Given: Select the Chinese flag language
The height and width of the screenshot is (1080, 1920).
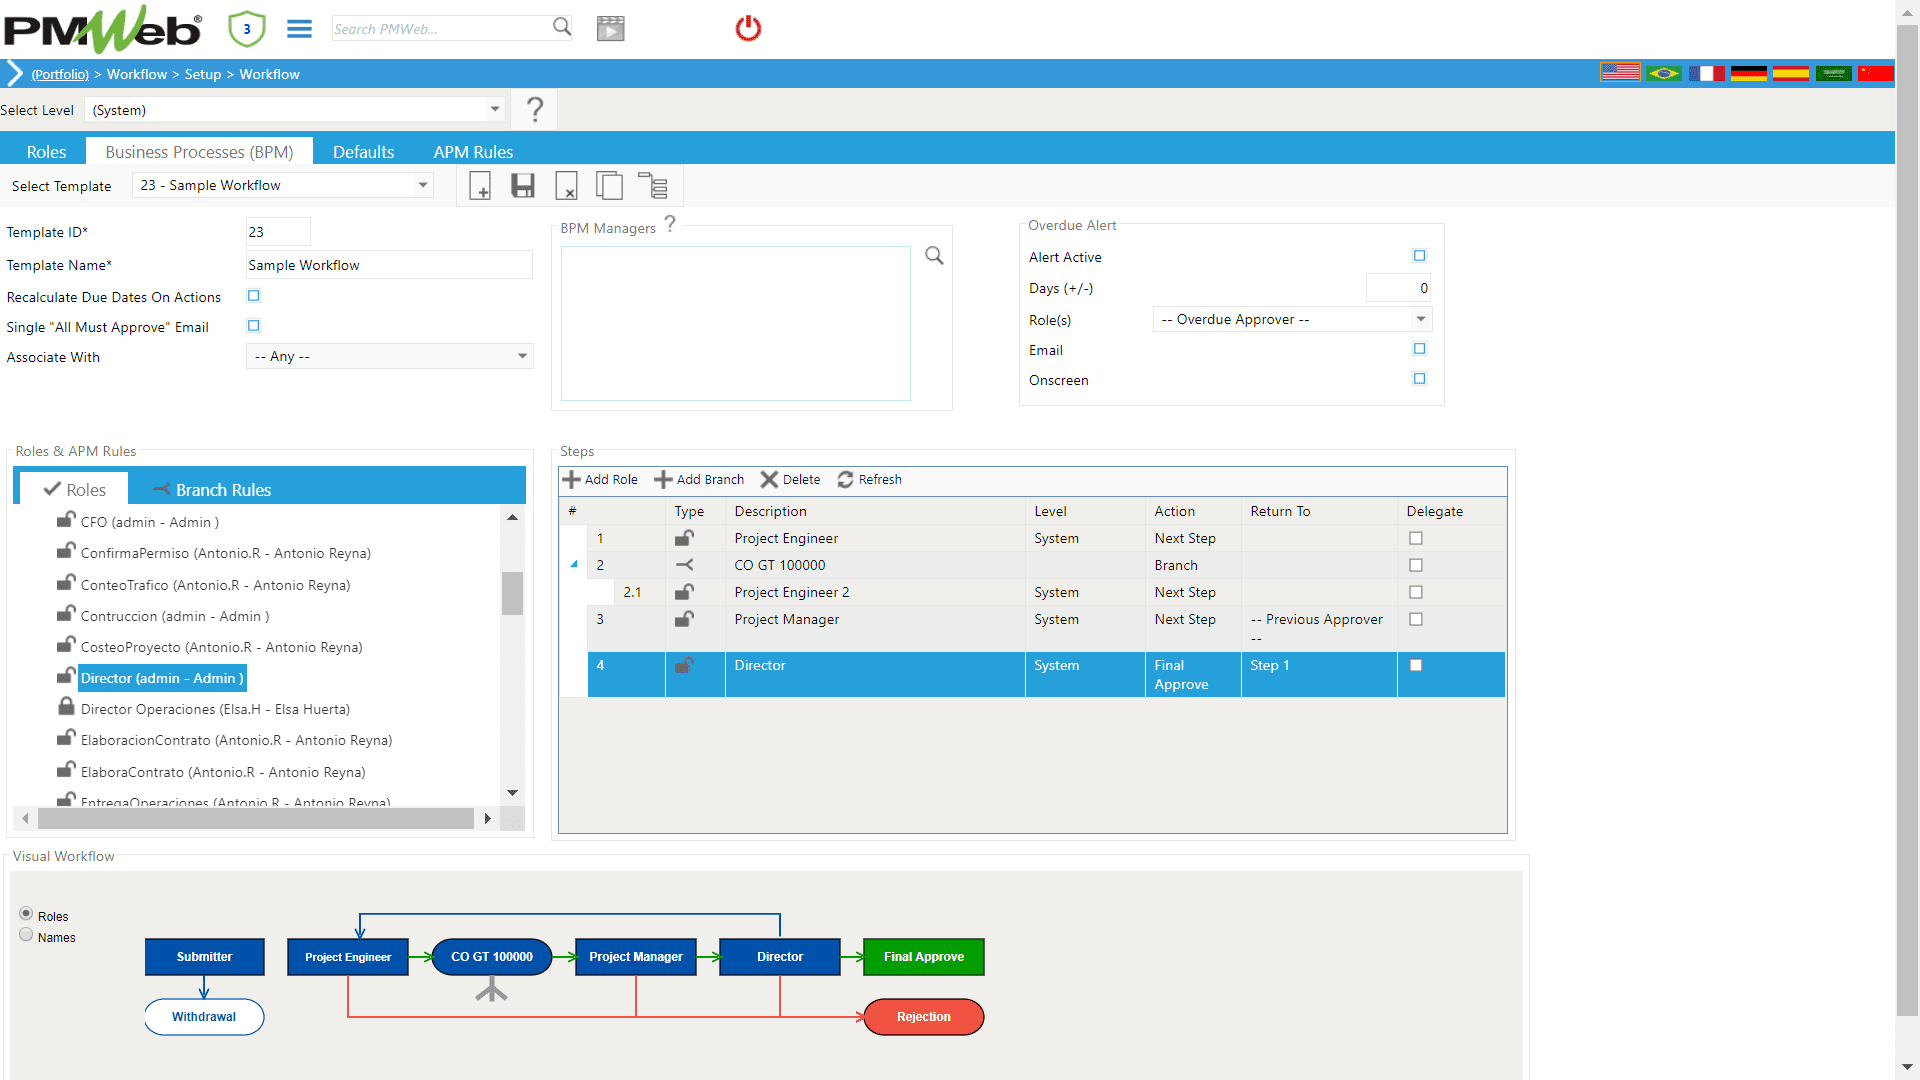Looking at the screenshot, I should pyautogui.click(x=1875, y=73).
